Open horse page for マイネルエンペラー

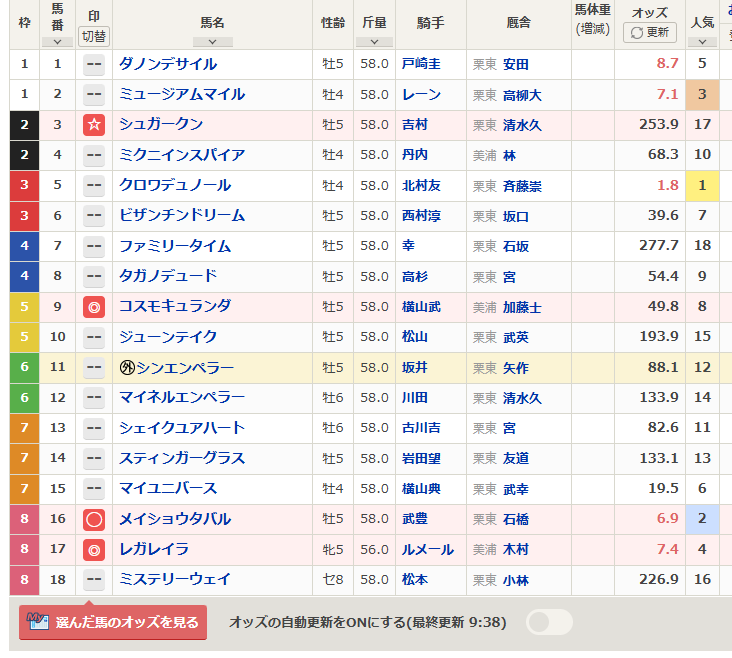182,397
